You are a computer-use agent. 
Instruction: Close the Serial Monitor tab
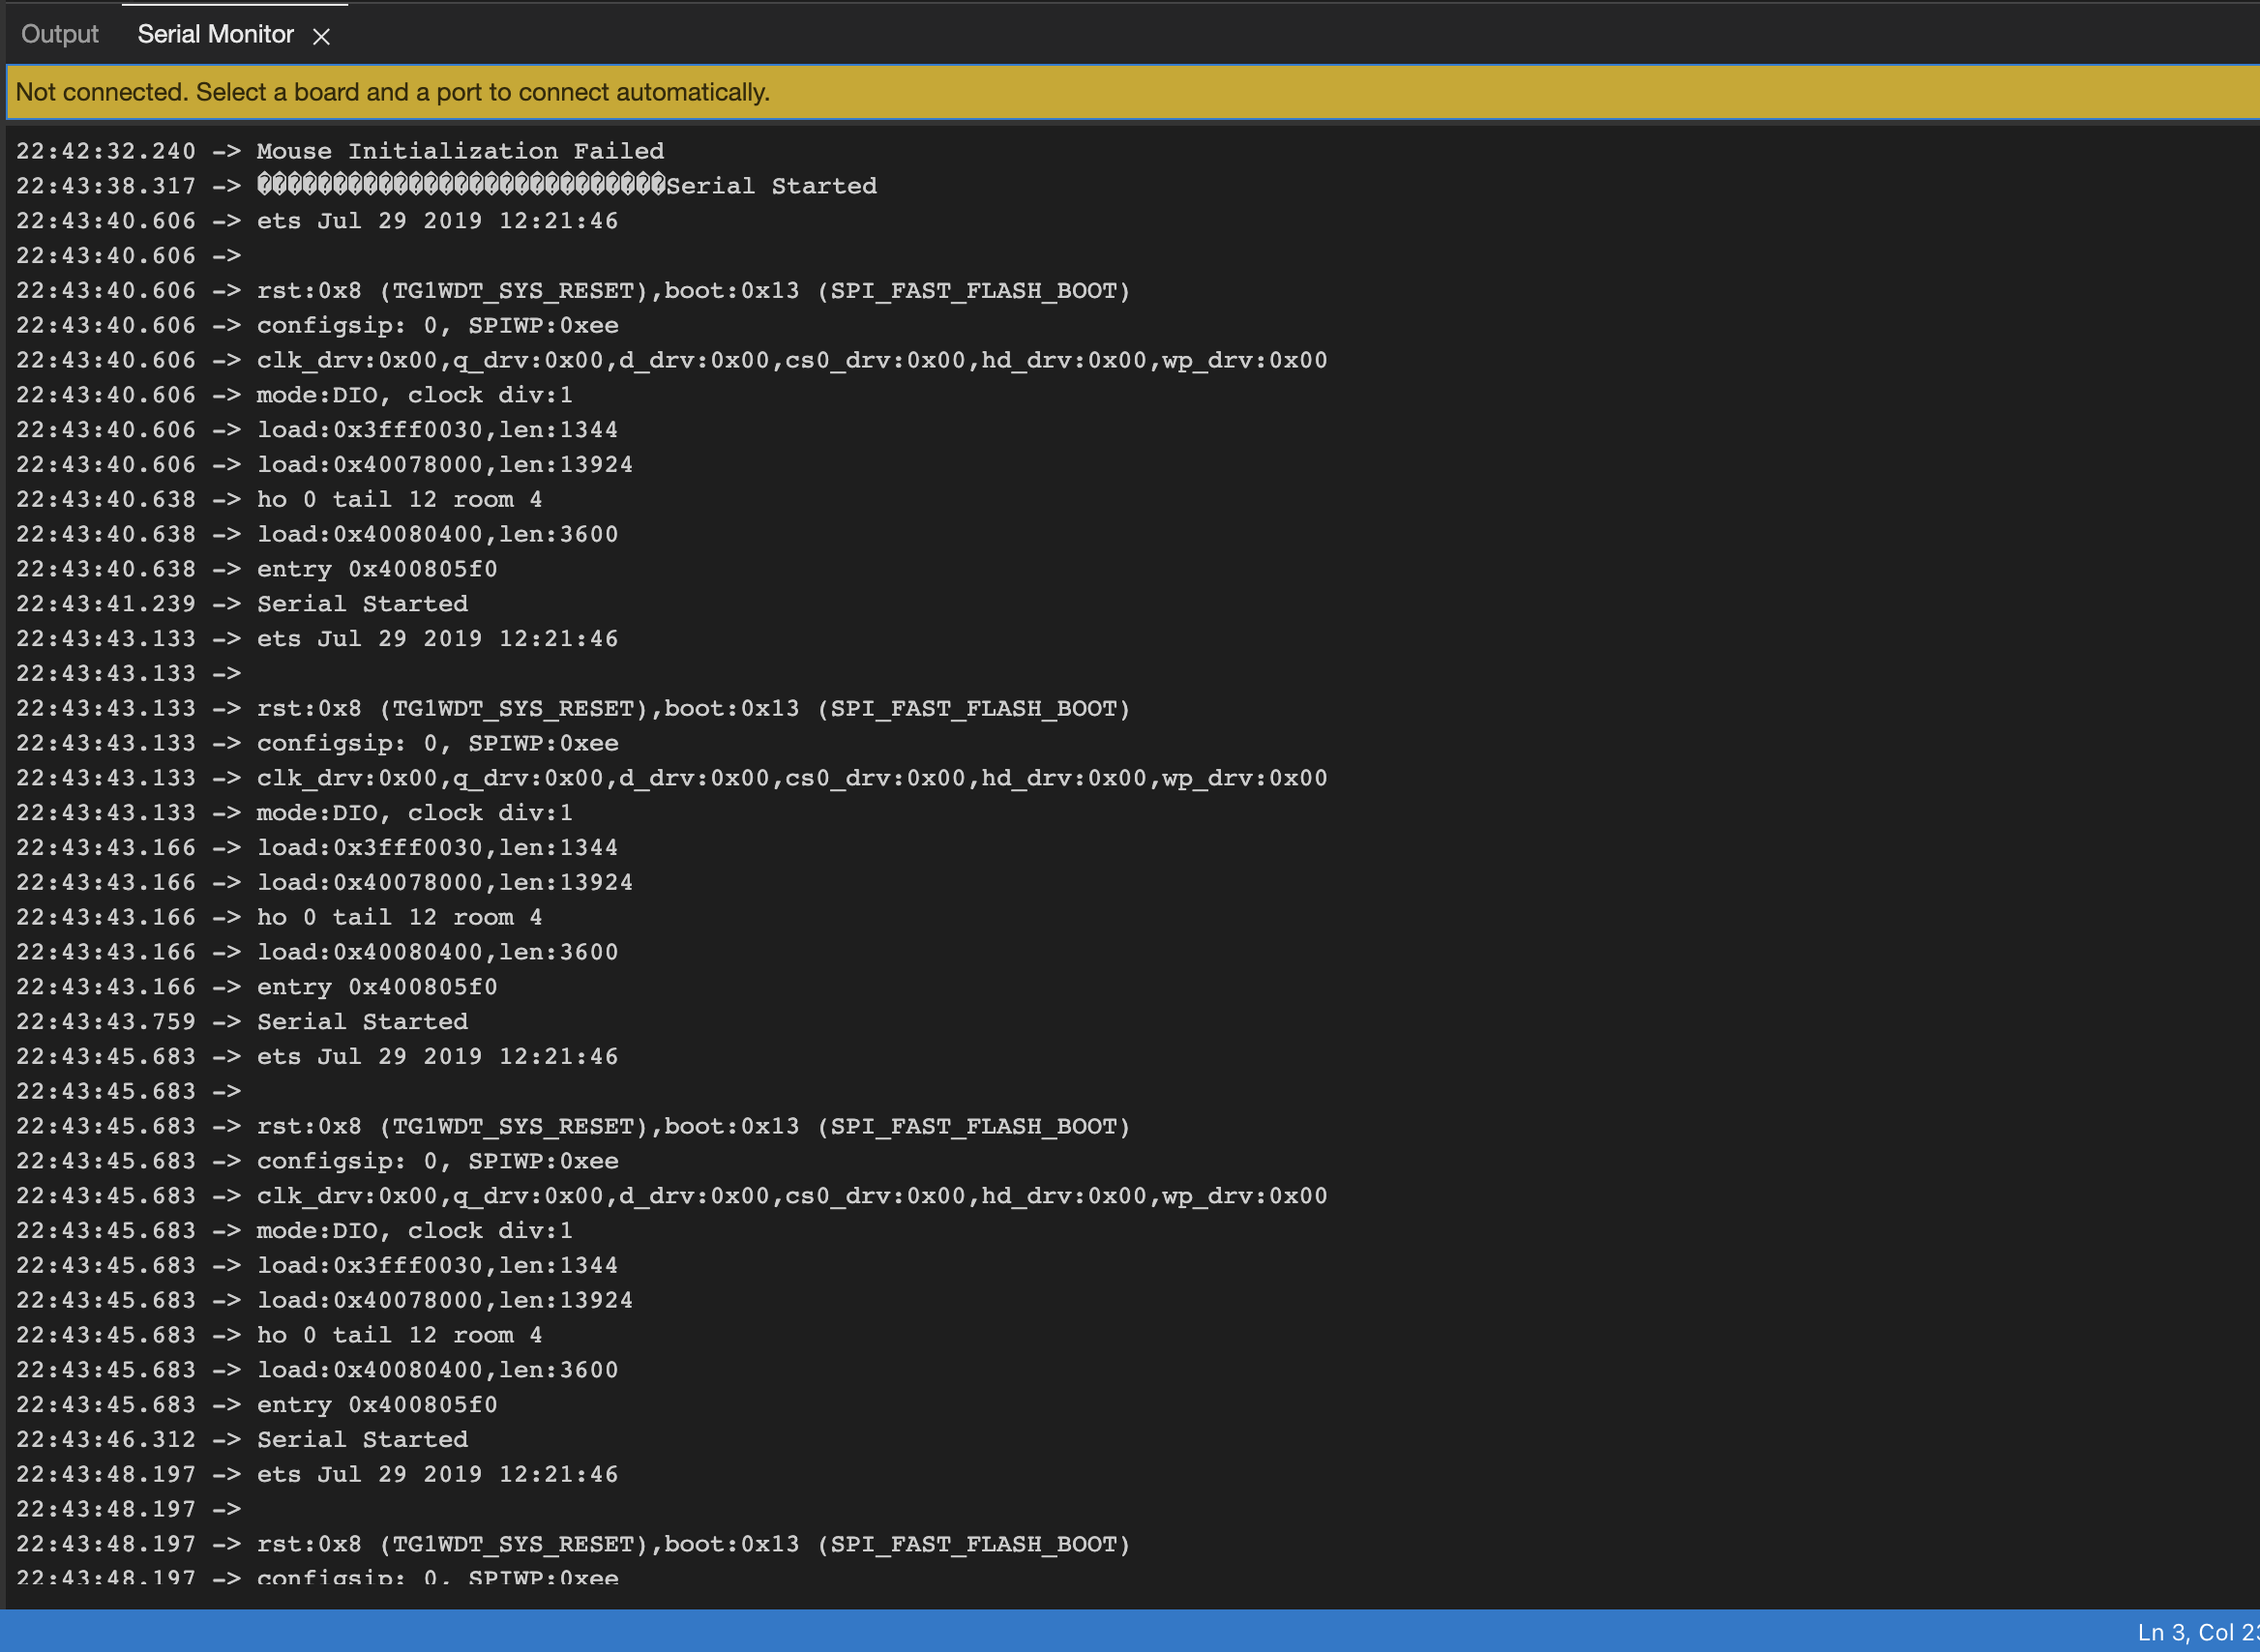point(321,36)
